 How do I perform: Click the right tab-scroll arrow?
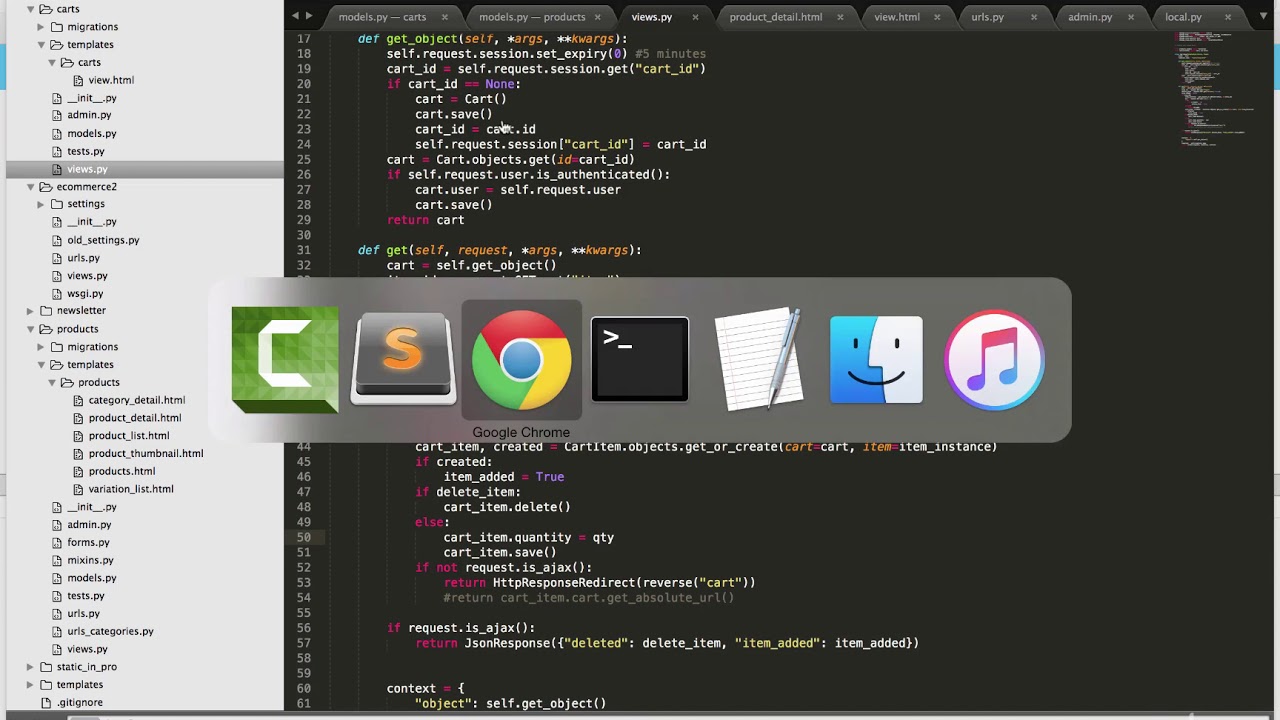[x=309, y=16]
